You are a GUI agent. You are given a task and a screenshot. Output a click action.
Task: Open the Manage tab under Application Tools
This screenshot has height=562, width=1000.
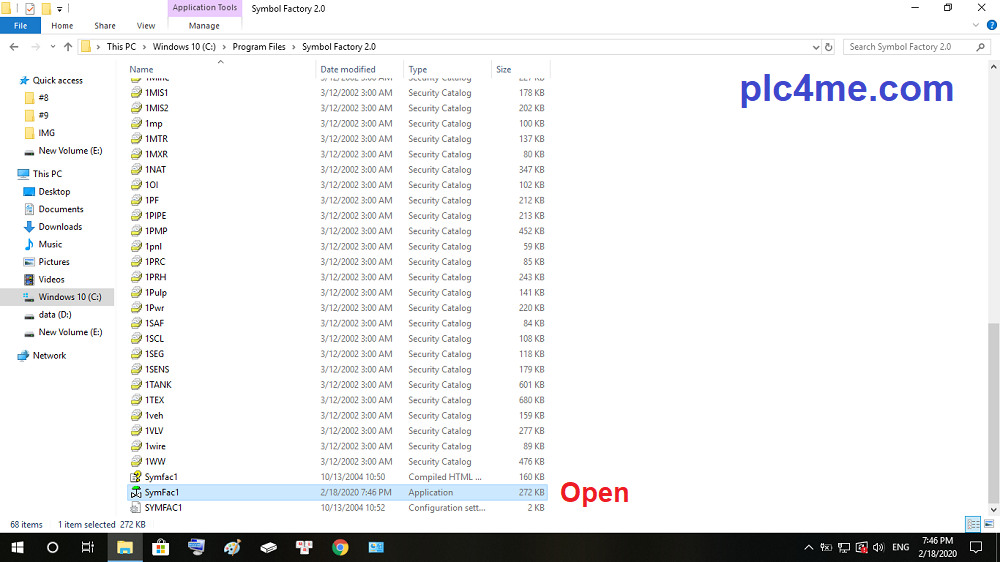tap(204, 26)
